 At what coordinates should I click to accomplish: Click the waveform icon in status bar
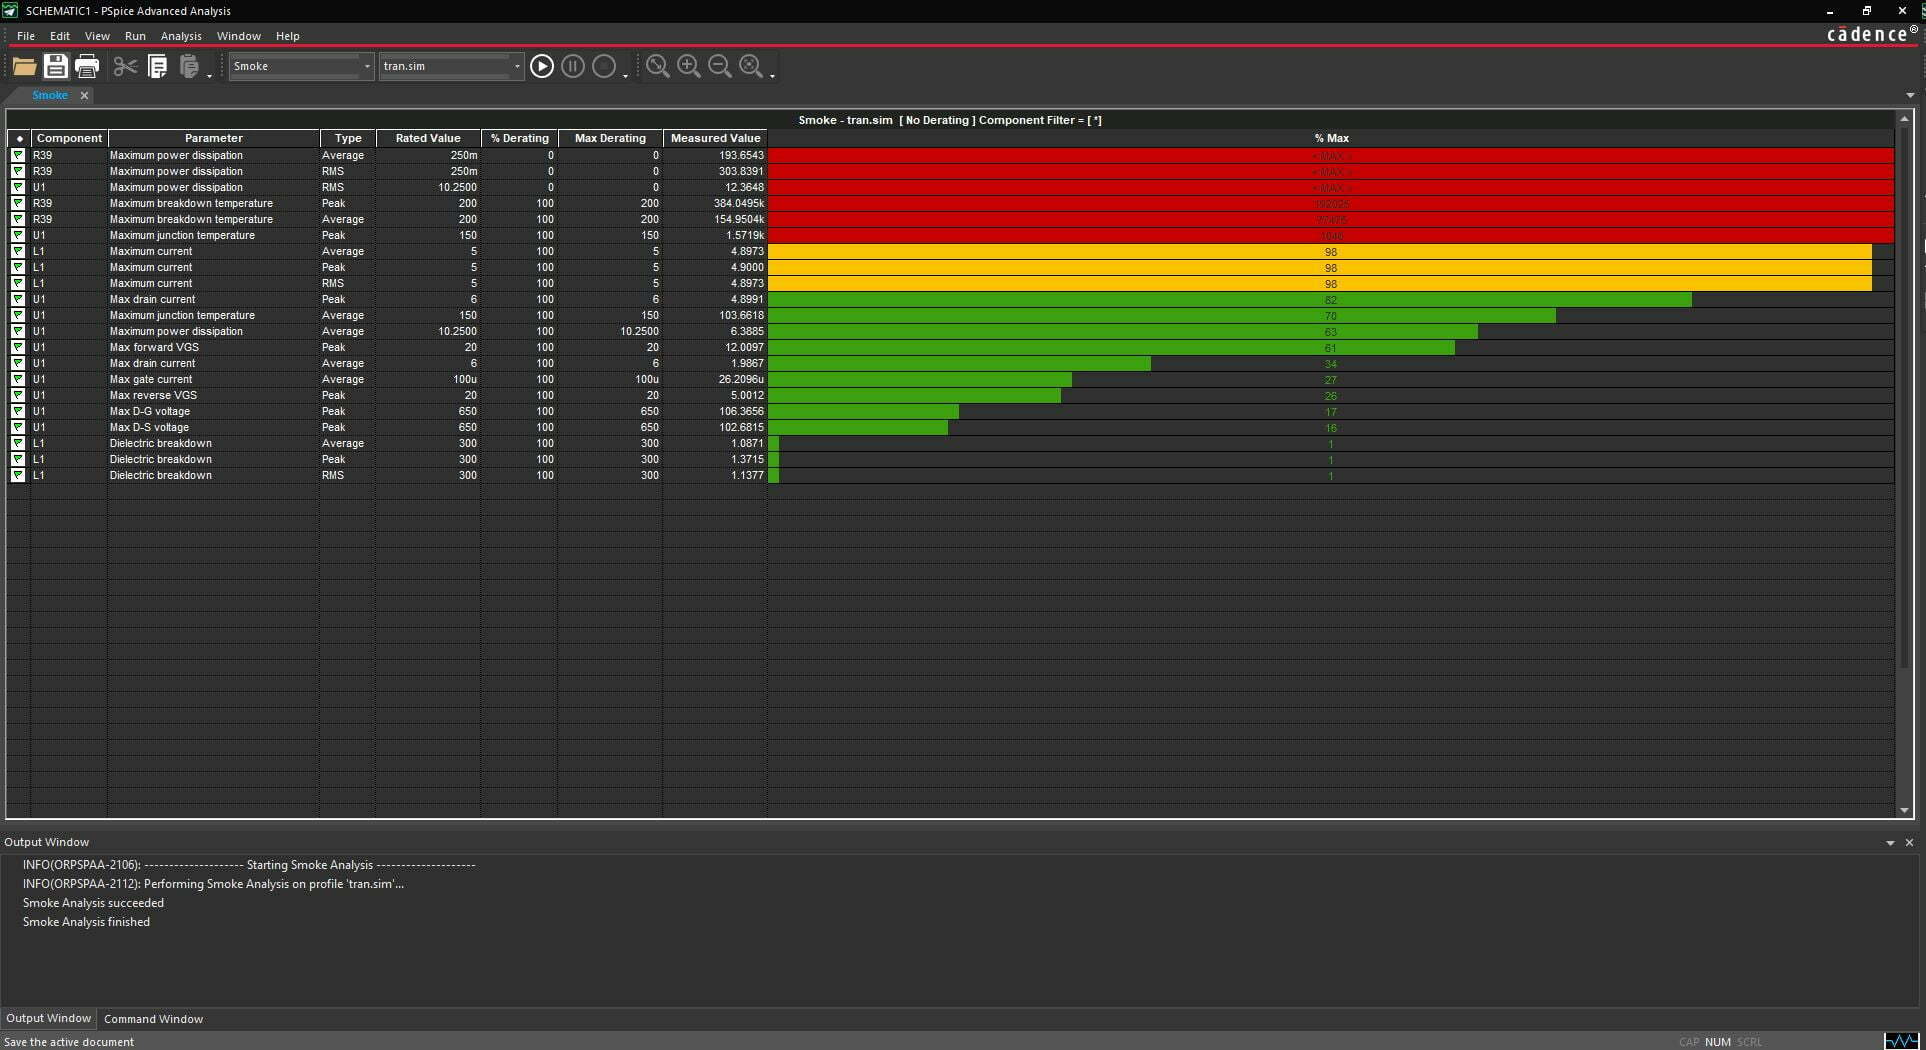pyautogui.click(x=1902, y=1041)
